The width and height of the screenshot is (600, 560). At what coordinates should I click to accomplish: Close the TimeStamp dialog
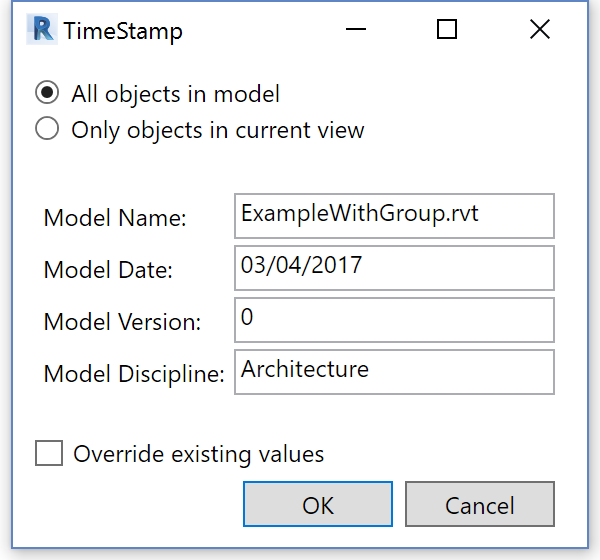point(540,30)
